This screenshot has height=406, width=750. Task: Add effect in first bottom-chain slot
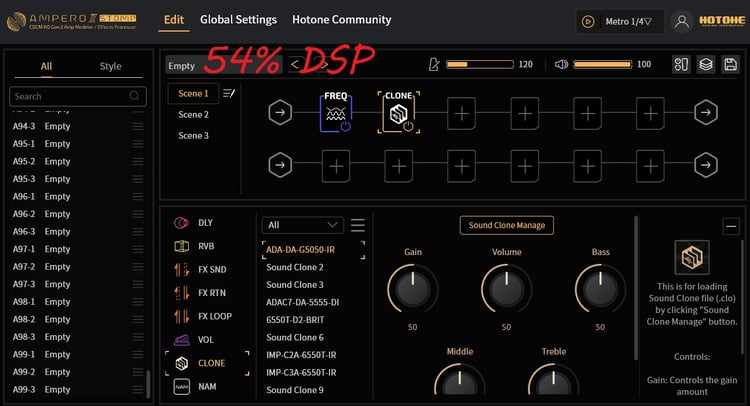click(336, 166)
